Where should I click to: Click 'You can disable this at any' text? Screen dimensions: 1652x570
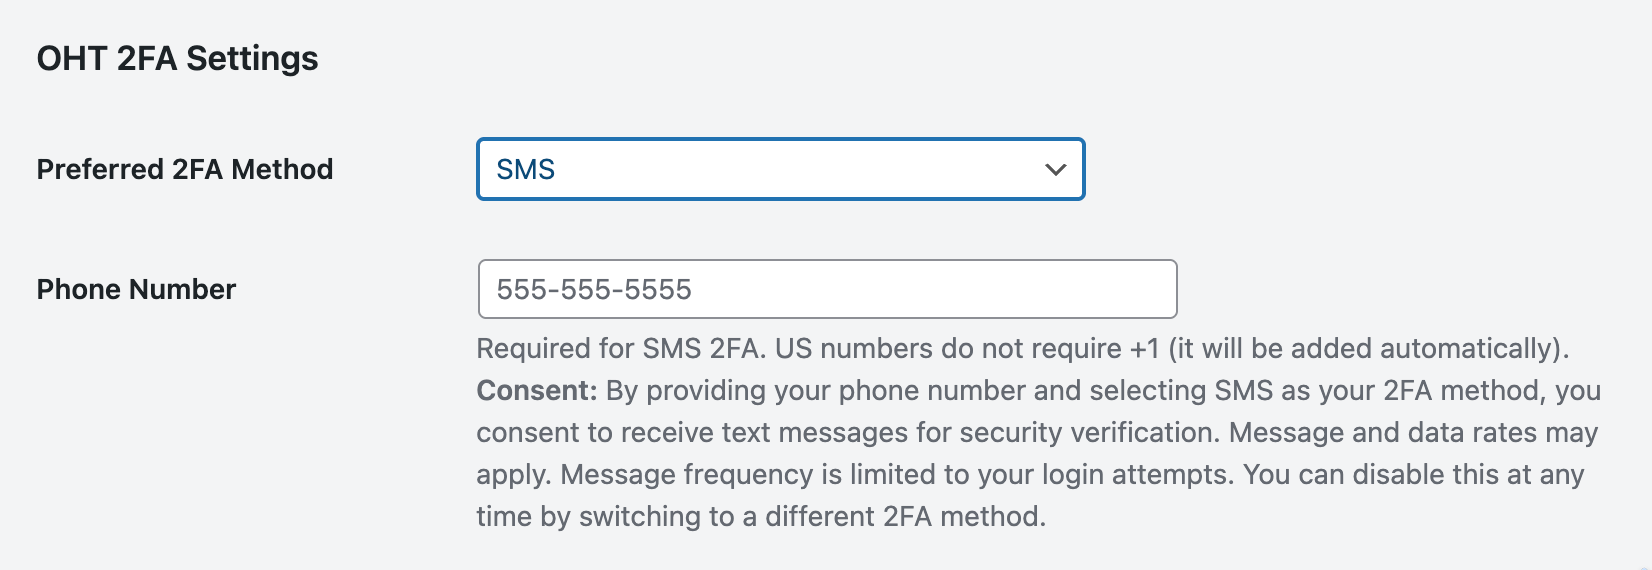tap(1414, 474)
